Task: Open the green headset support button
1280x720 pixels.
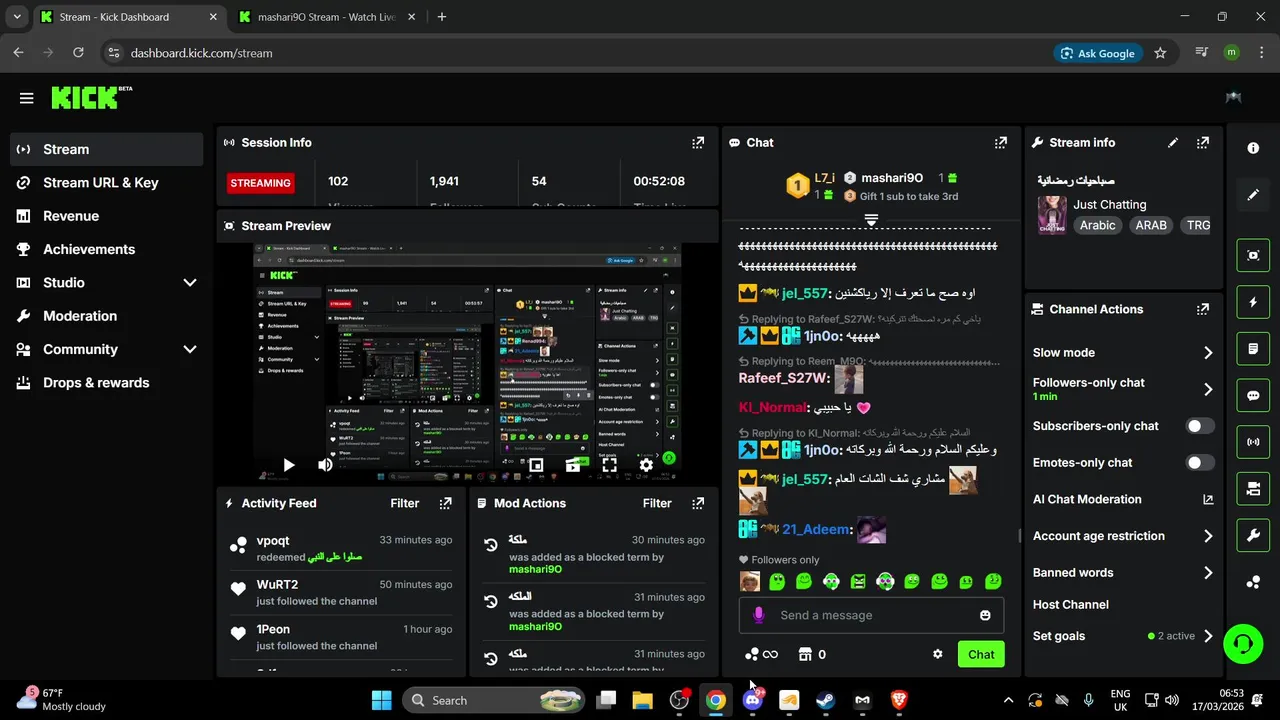Action: coord(1243,643)
